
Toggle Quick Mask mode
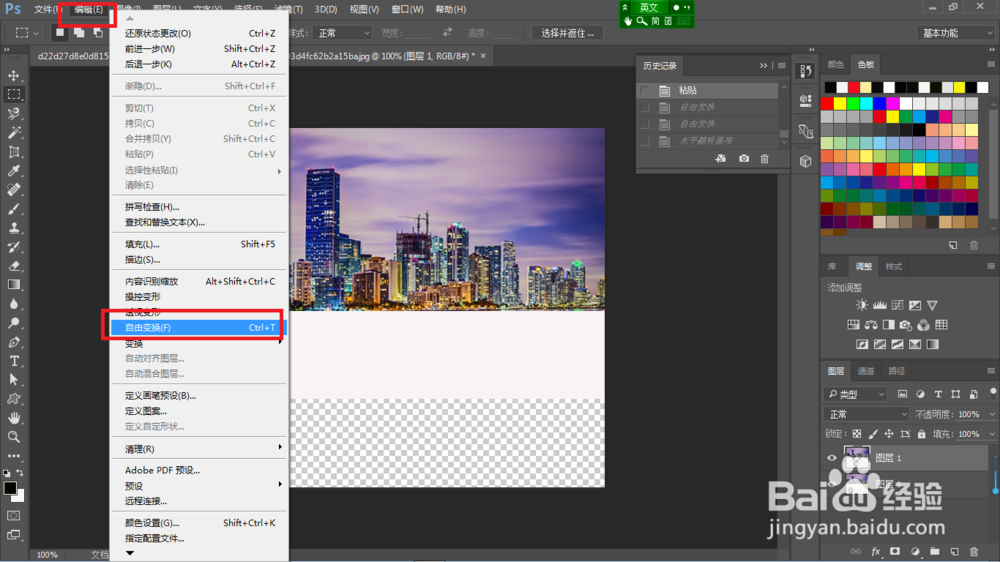(13, 515)
